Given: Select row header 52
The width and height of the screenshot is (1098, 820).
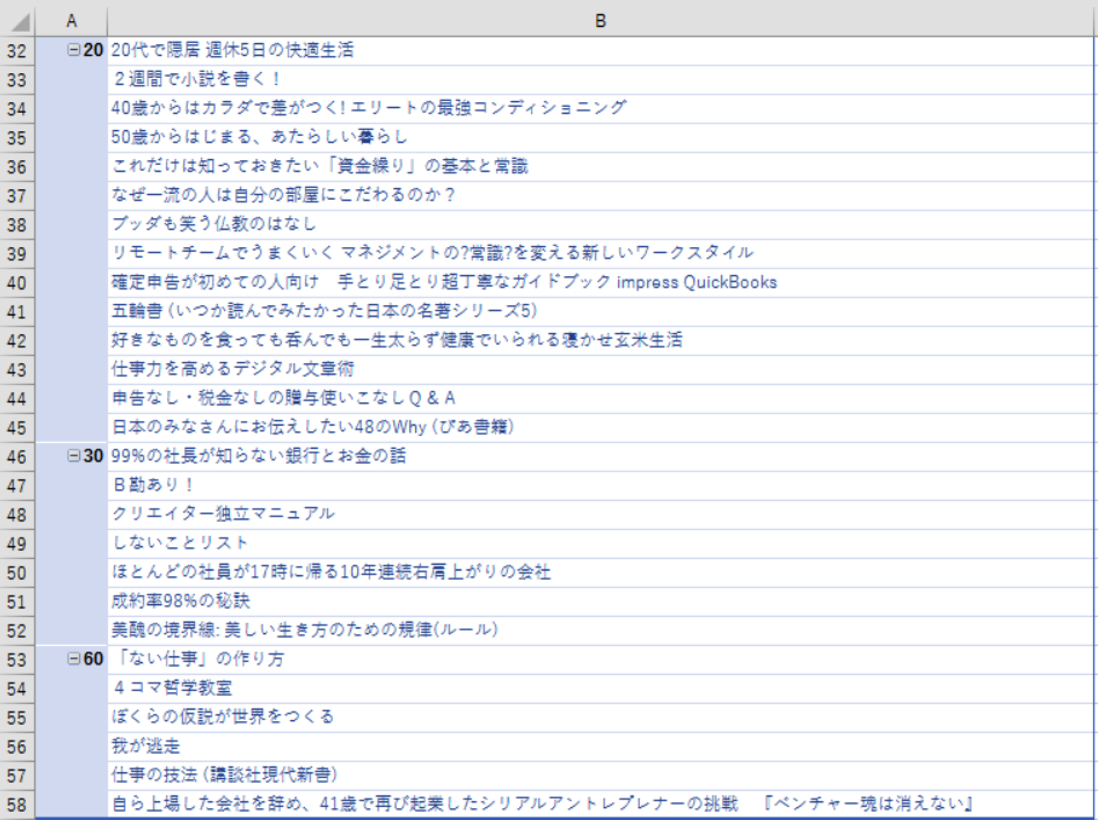Looking at the screenshot, I should click(18, 631).
